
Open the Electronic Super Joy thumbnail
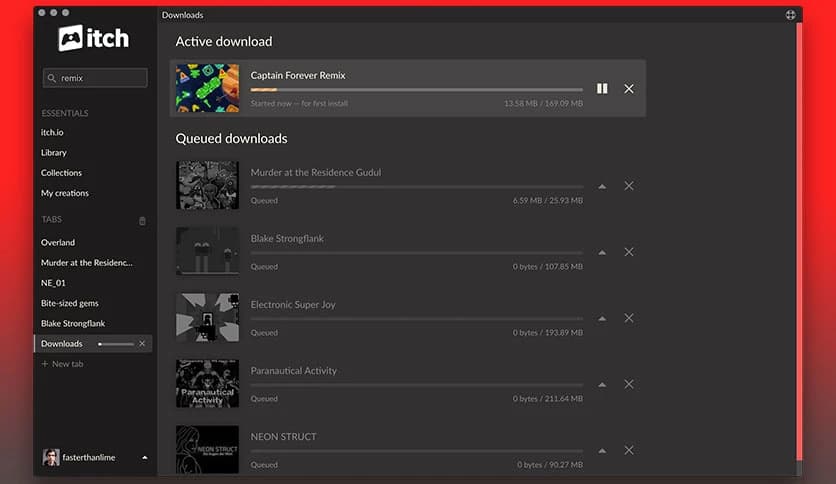coord(207,317)
